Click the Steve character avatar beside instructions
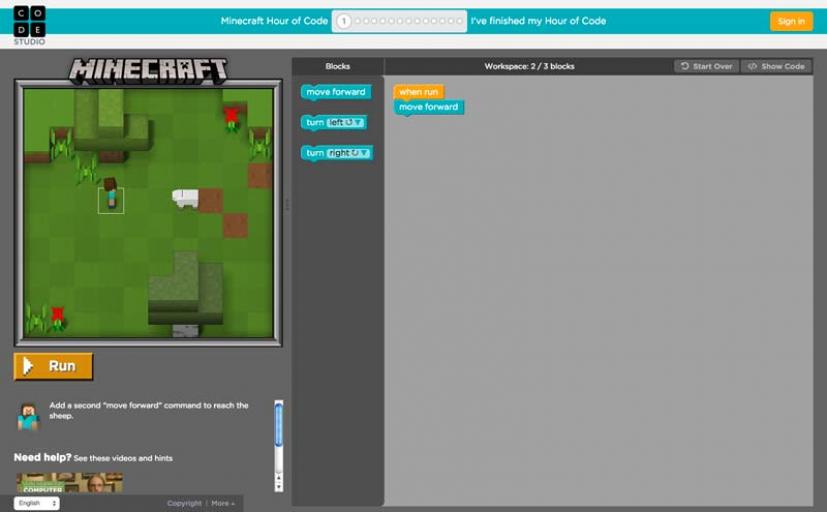Screen dimensions: 827x512 pos(28,417)
